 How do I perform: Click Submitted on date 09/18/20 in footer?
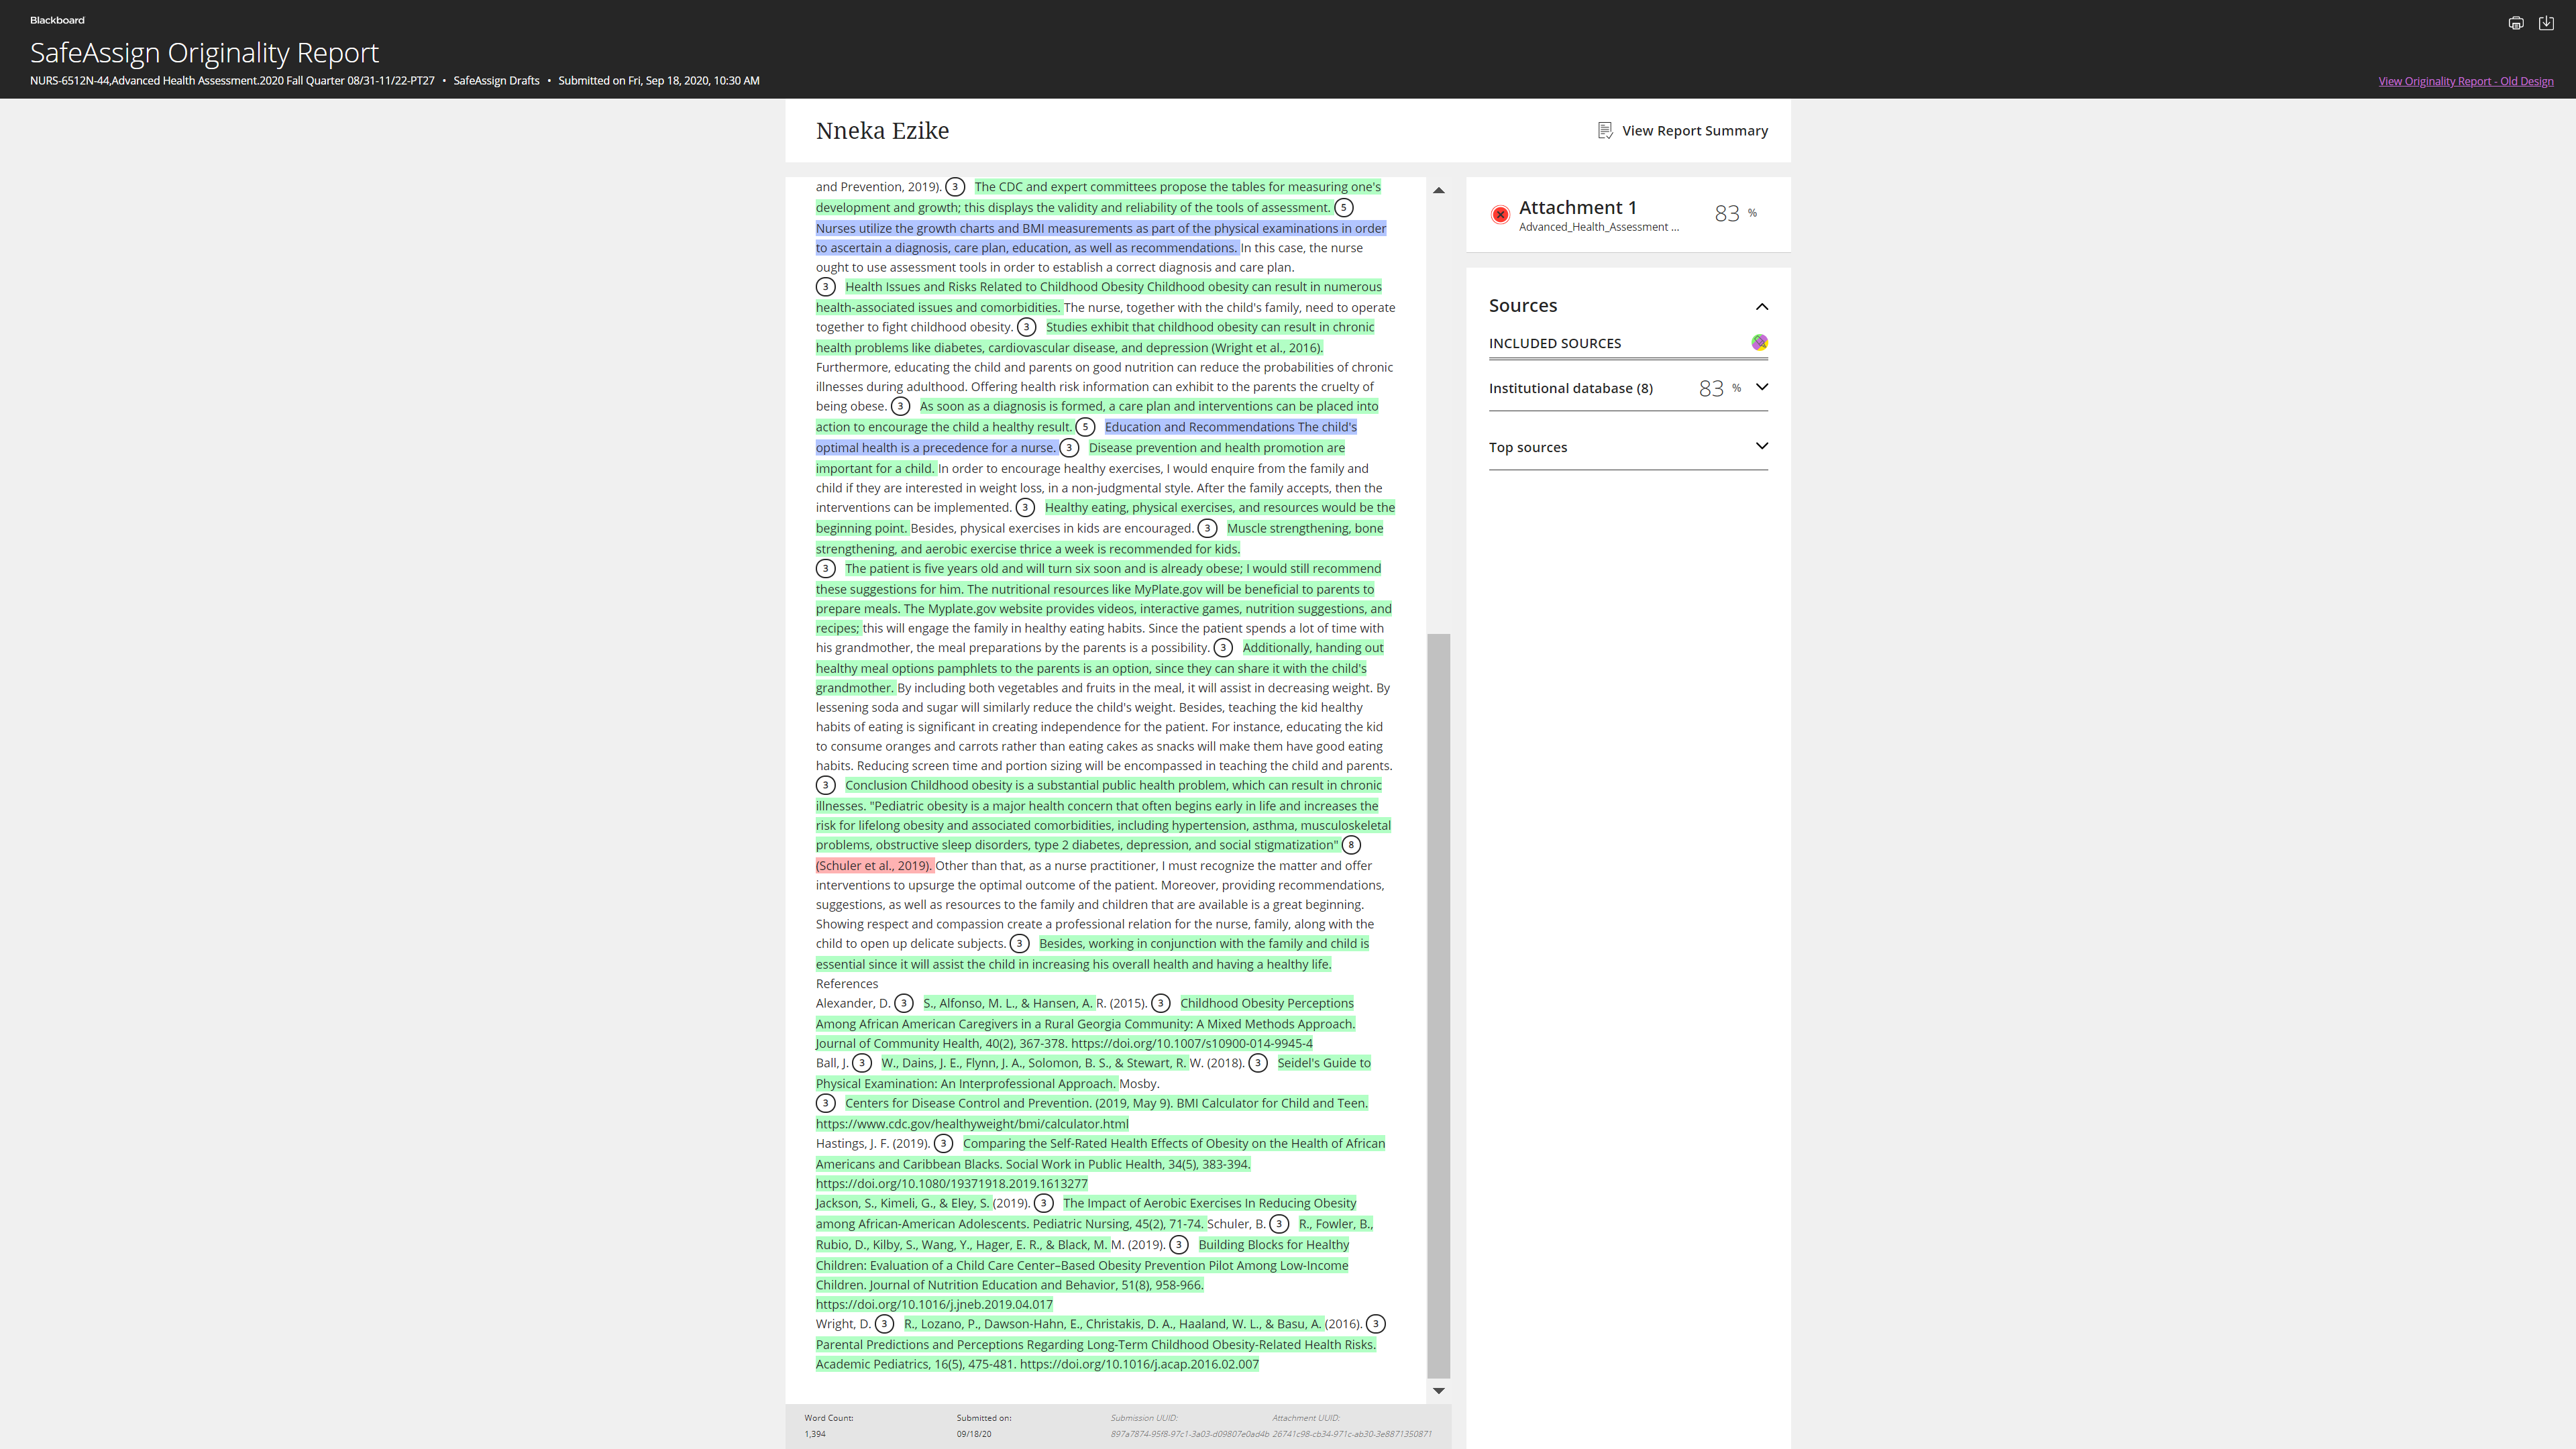[x=974, y=1434]
